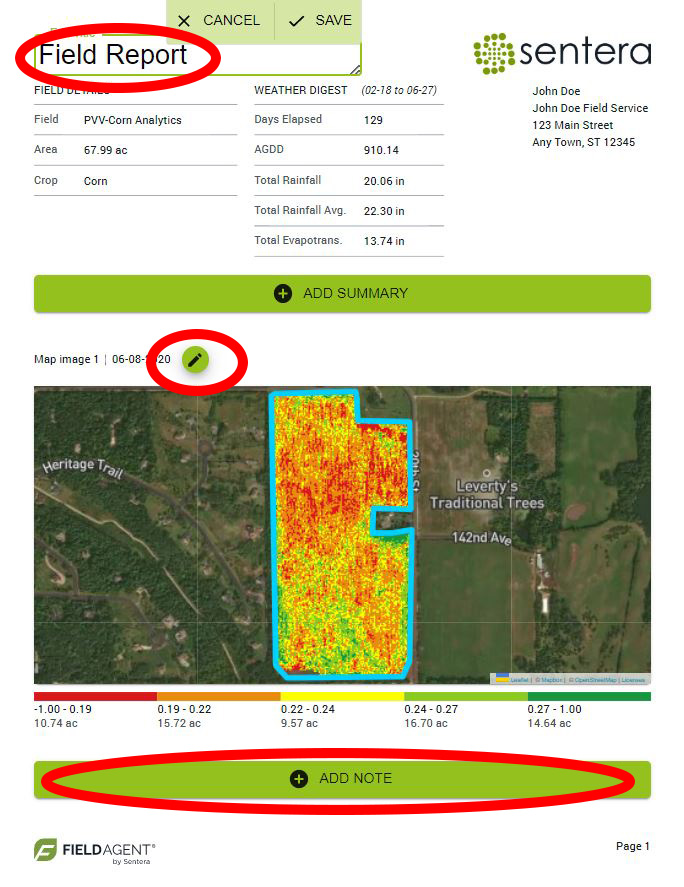Click the Leverty's Traditional Trees map marker
This screenshot has height=887, width=684.
pyautogui.click(x=487, y=473)
